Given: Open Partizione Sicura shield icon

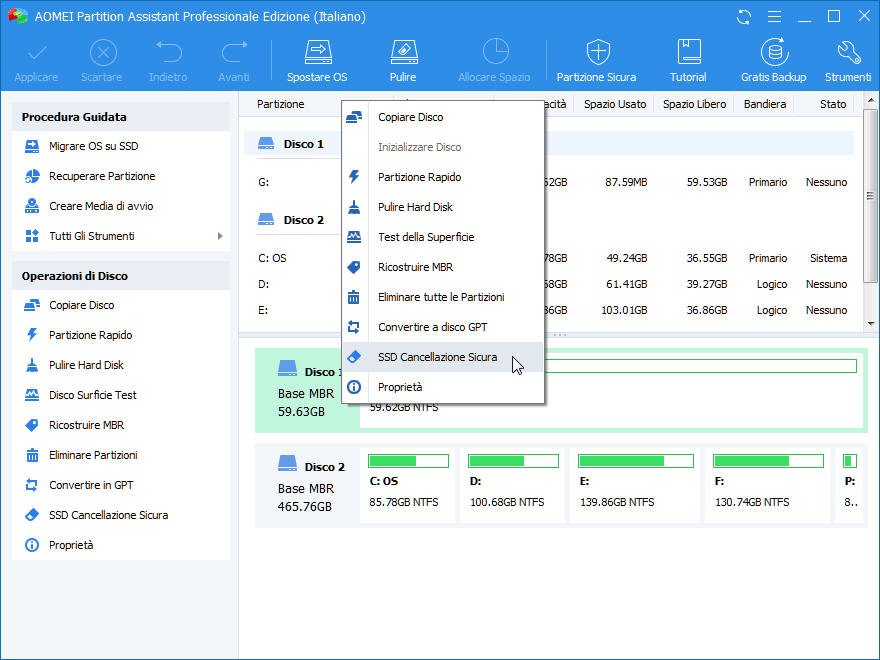Looking at the screenshot, I should pos(597,61).
